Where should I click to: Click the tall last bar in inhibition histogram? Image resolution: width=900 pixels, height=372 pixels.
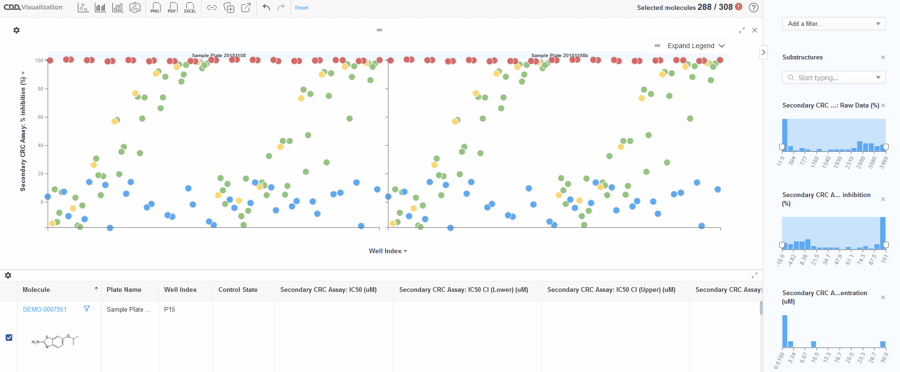pos(883,233)
